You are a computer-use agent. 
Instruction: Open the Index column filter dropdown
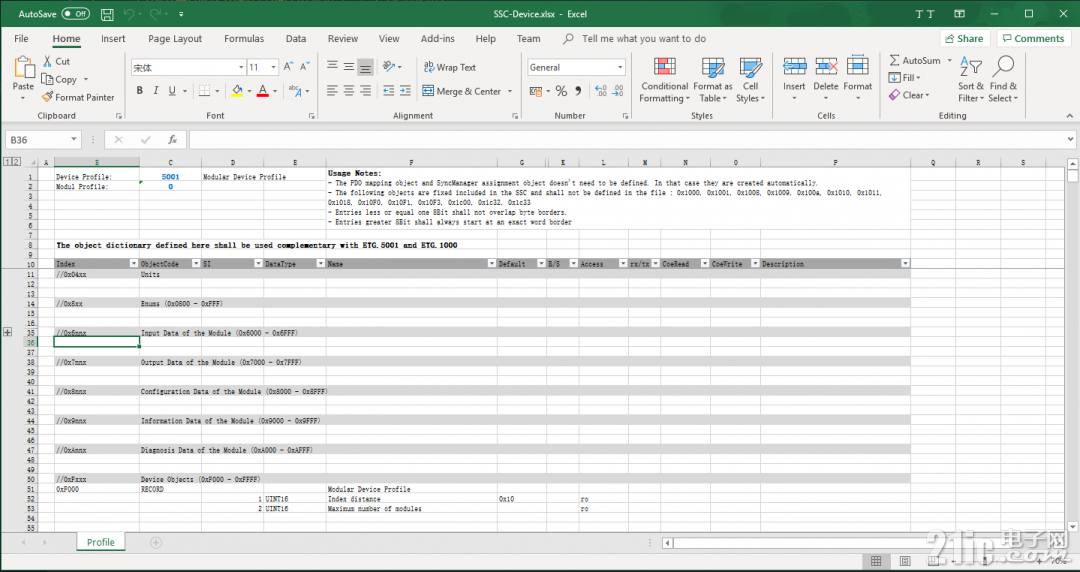coord(134,264)
